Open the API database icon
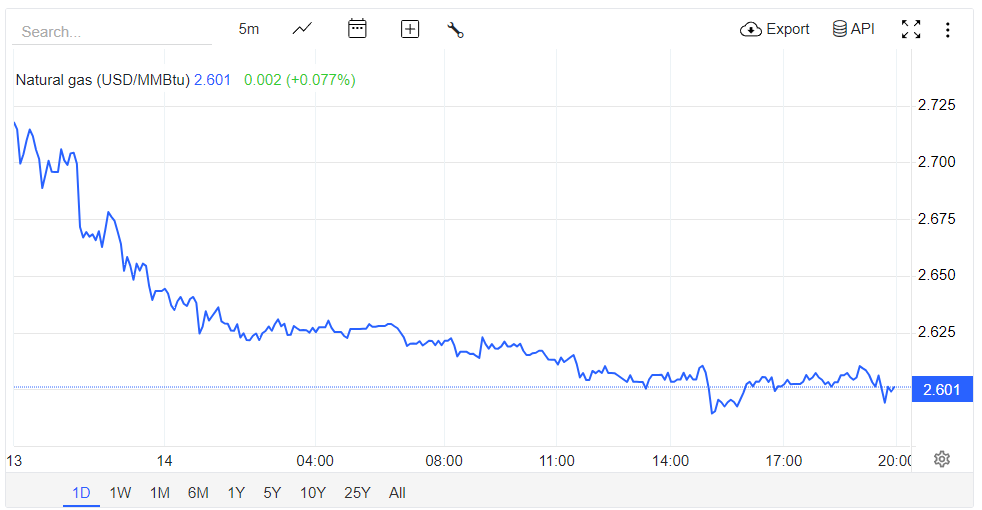 coord(853,29)
